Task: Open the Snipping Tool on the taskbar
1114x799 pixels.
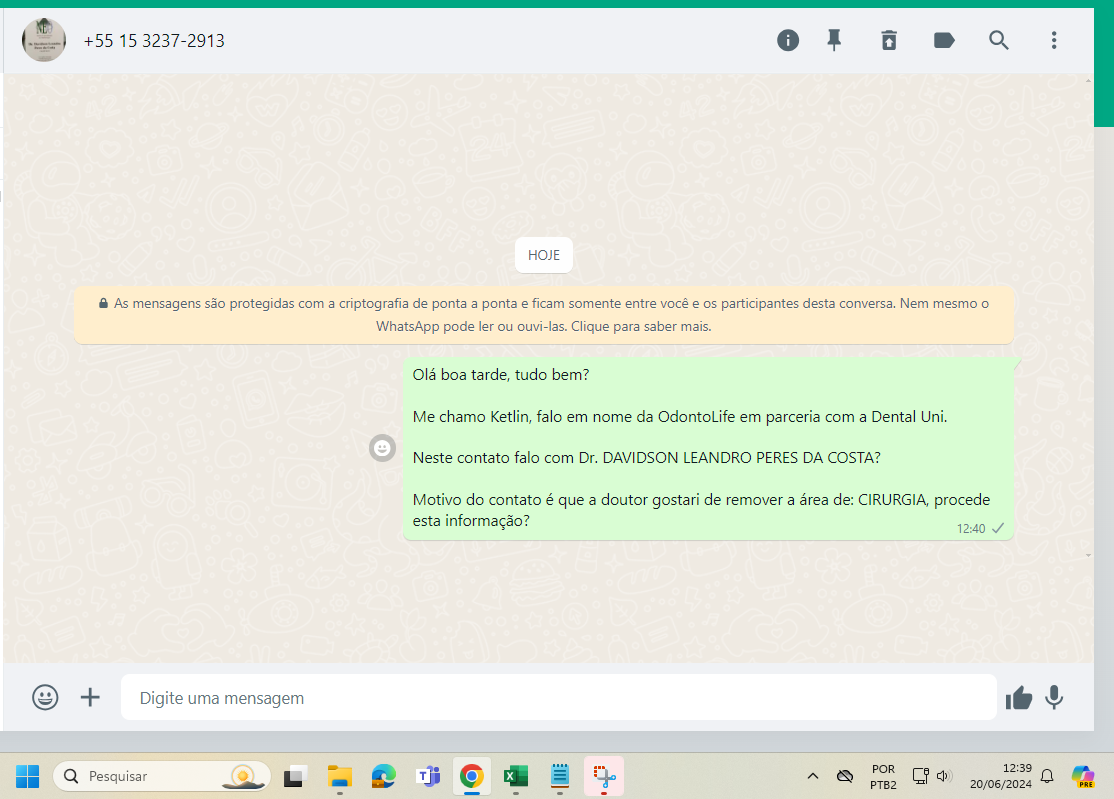Action: pyautogui.click(x=604, y=776)
